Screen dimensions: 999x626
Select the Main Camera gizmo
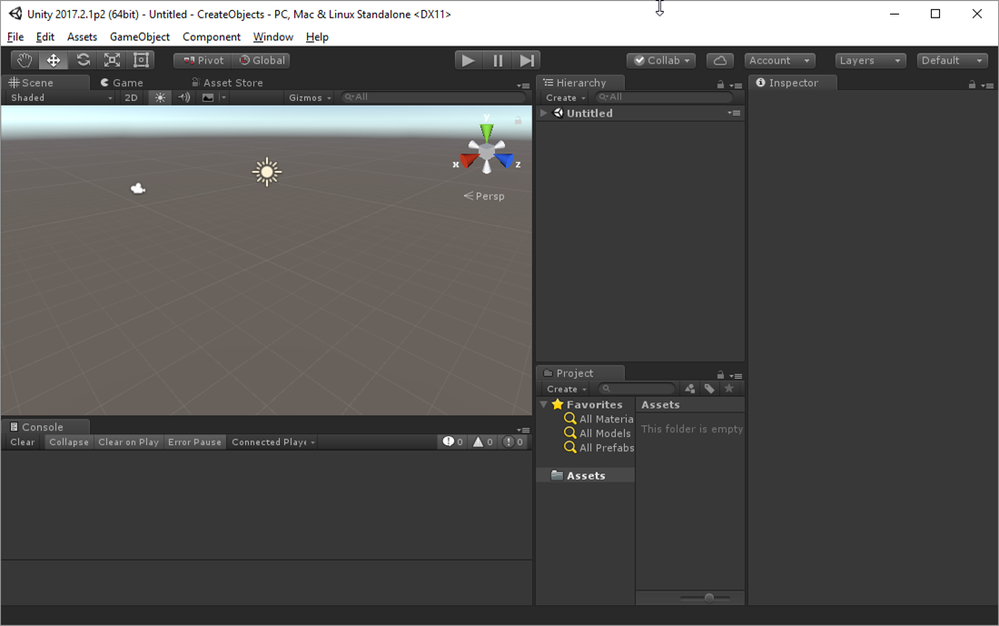pyautogui.click(x=138, y=189)
